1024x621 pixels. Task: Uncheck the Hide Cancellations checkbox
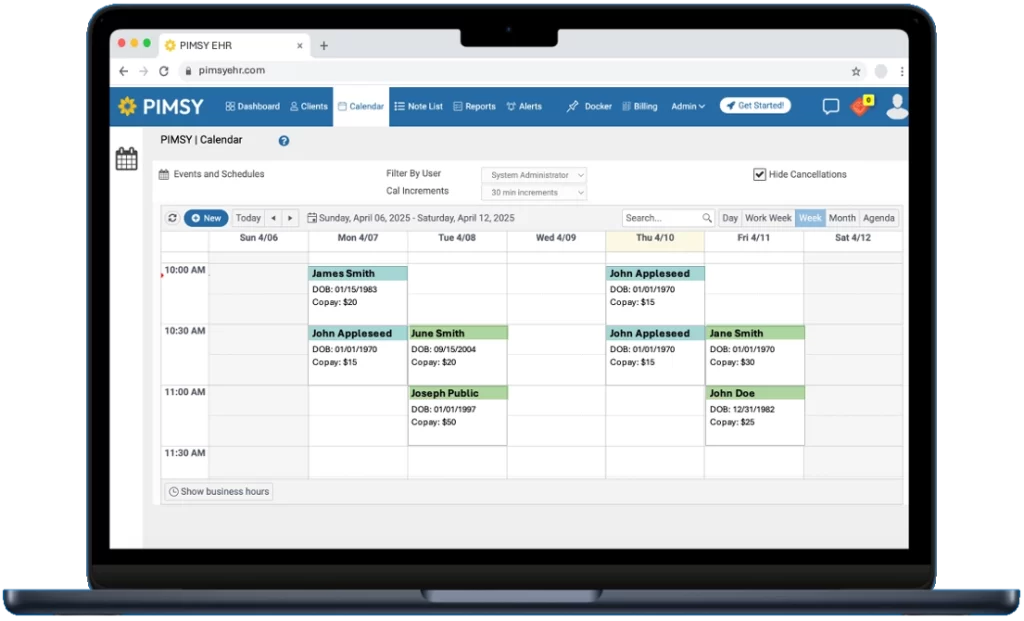[x=760, y=173]
